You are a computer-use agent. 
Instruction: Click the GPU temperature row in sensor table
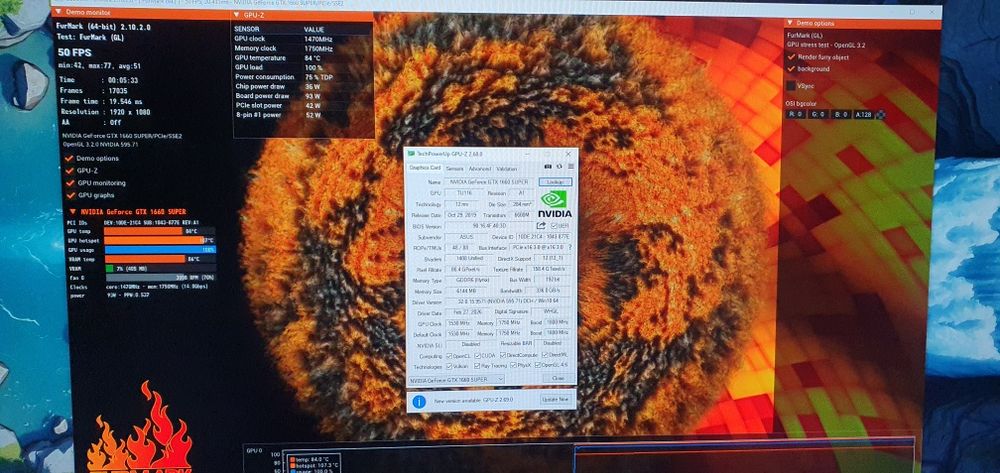[302, 58]
